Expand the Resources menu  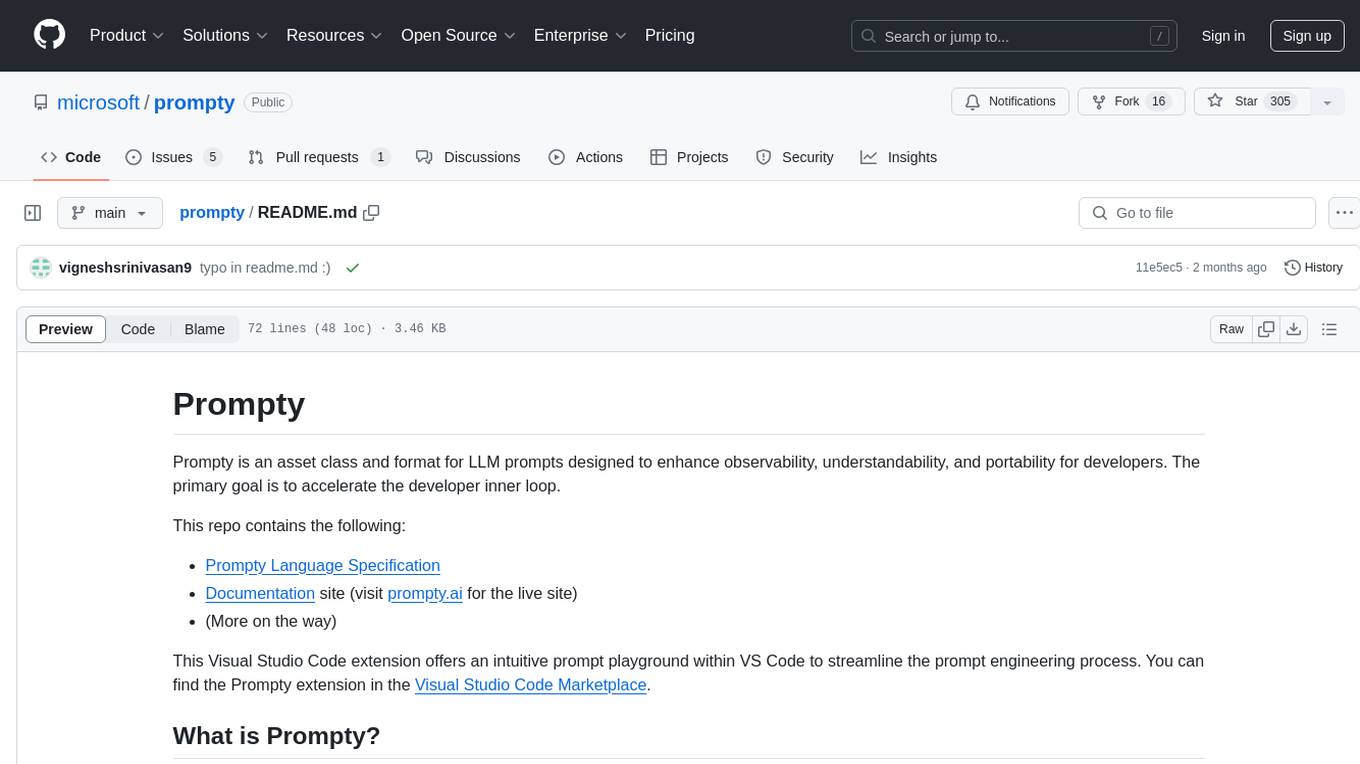click(334, 35)
